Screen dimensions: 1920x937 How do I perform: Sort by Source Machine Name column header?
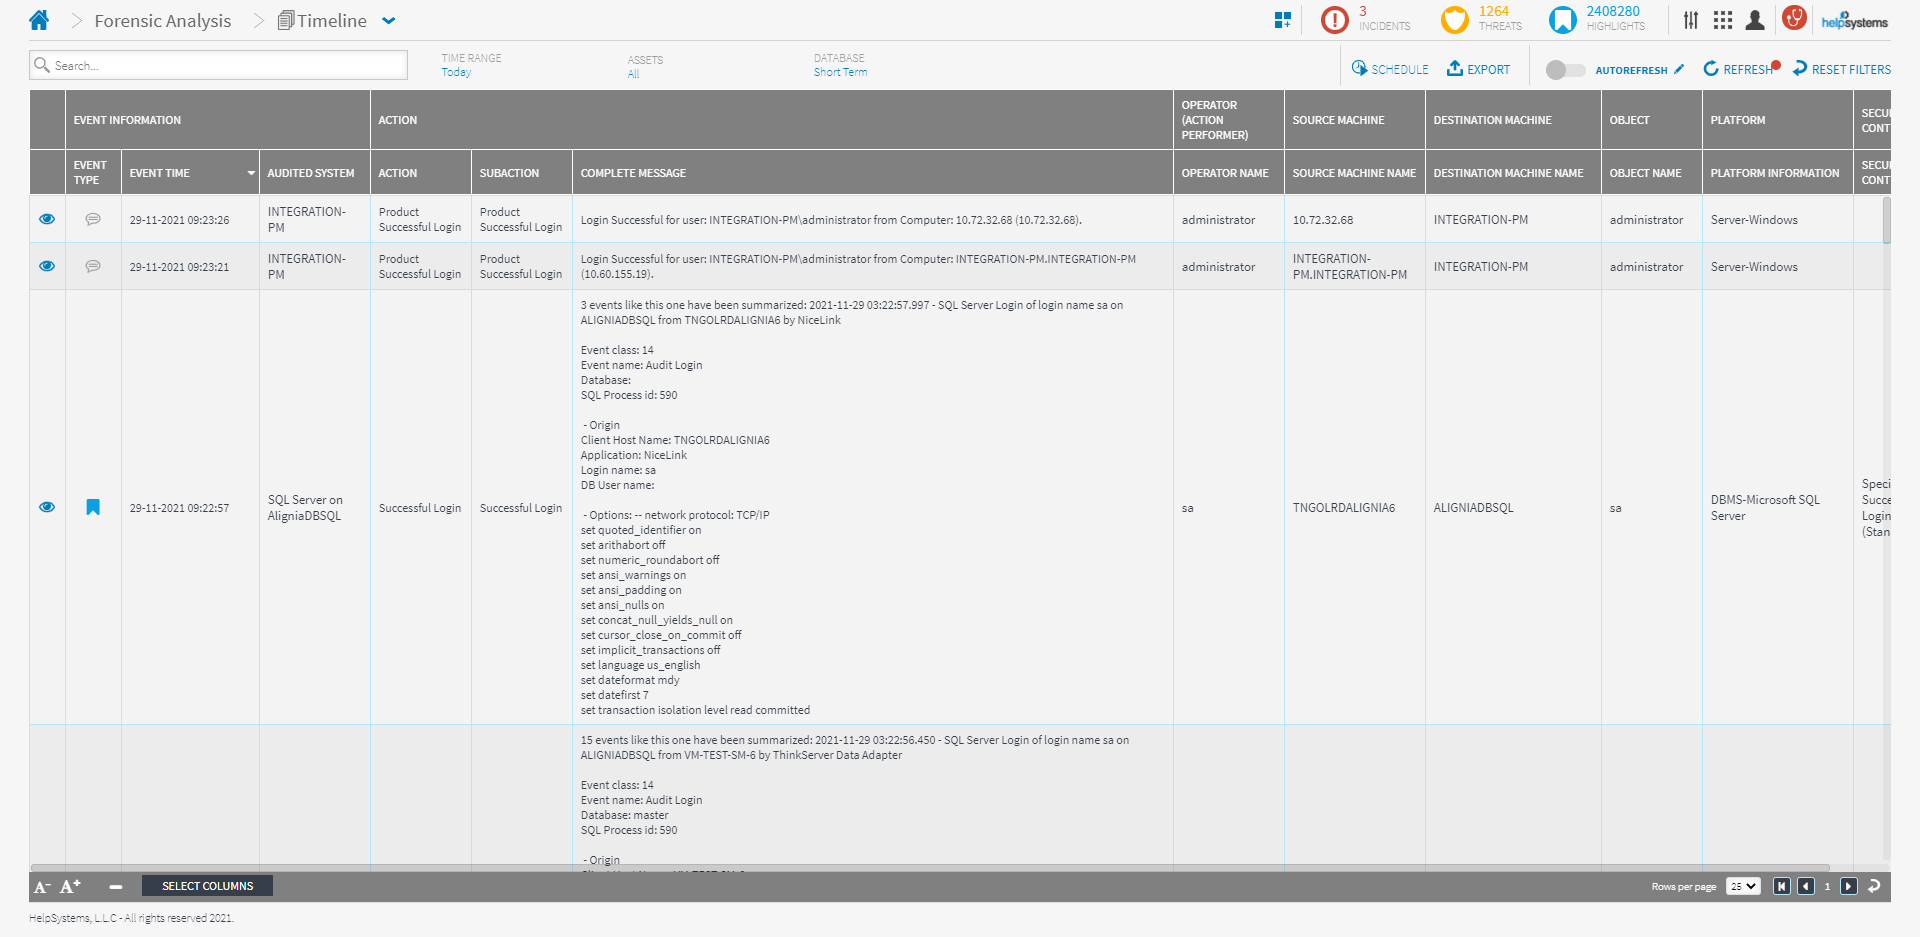(1354, 173)
